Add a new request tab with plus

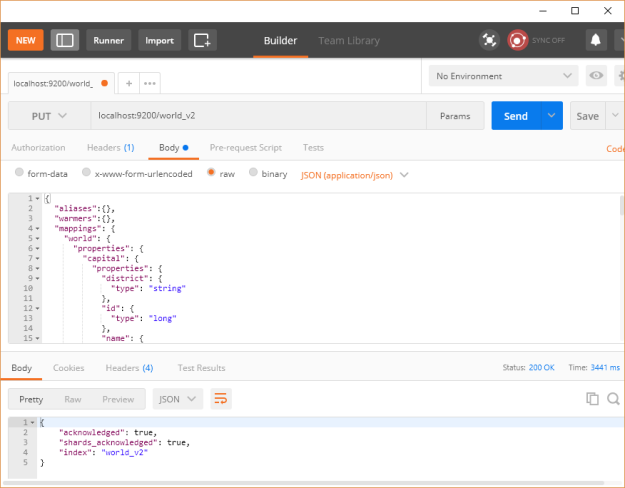click(x=129, y=83)
